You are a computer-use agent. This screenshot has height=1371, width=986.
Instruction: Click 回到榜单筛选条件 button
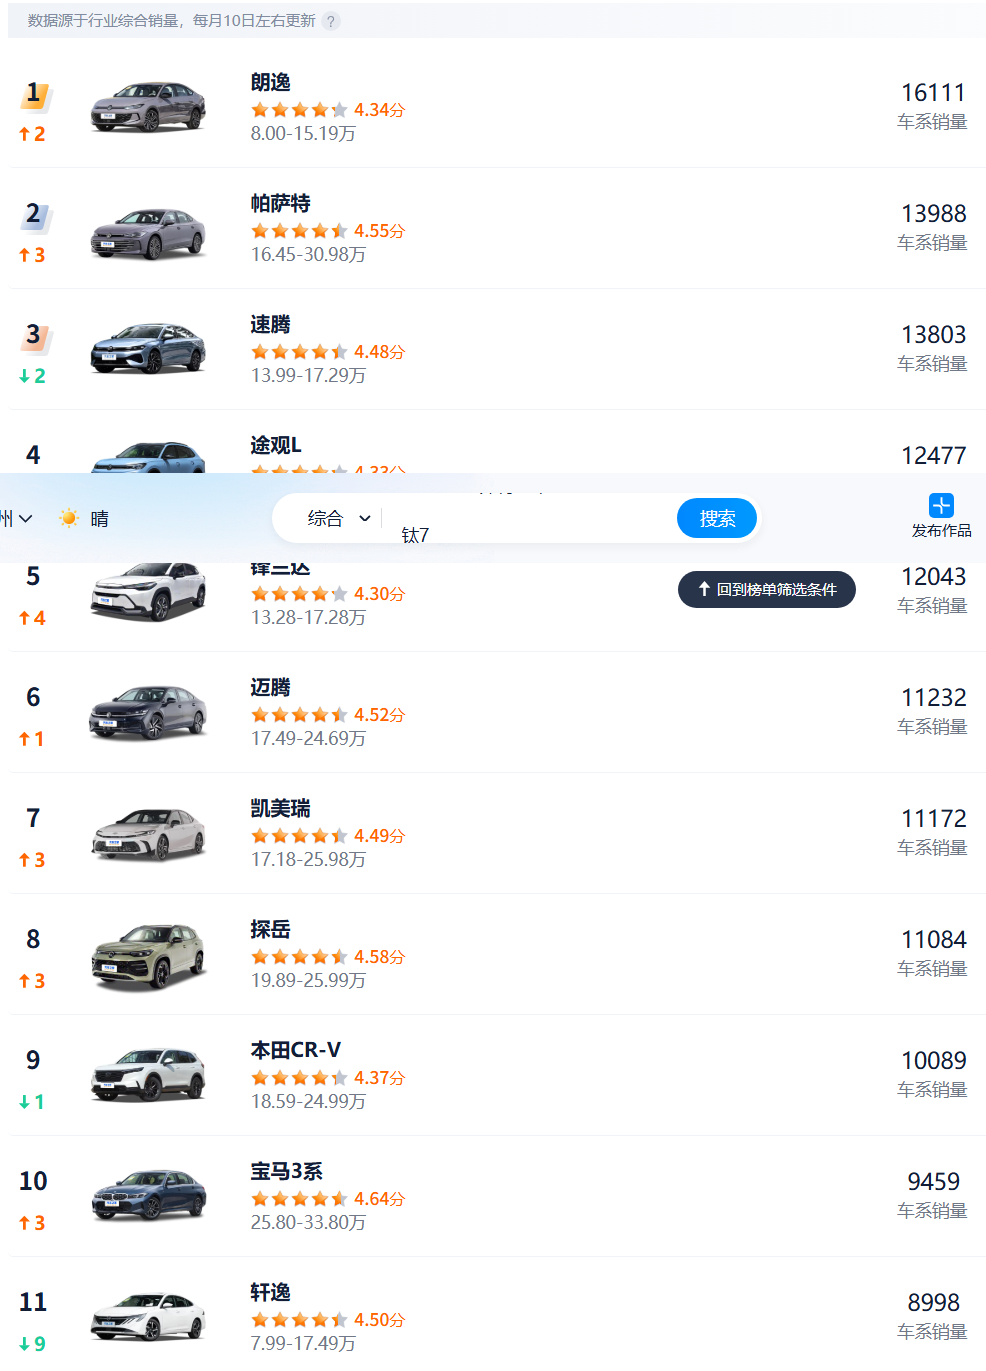[767, 590]
